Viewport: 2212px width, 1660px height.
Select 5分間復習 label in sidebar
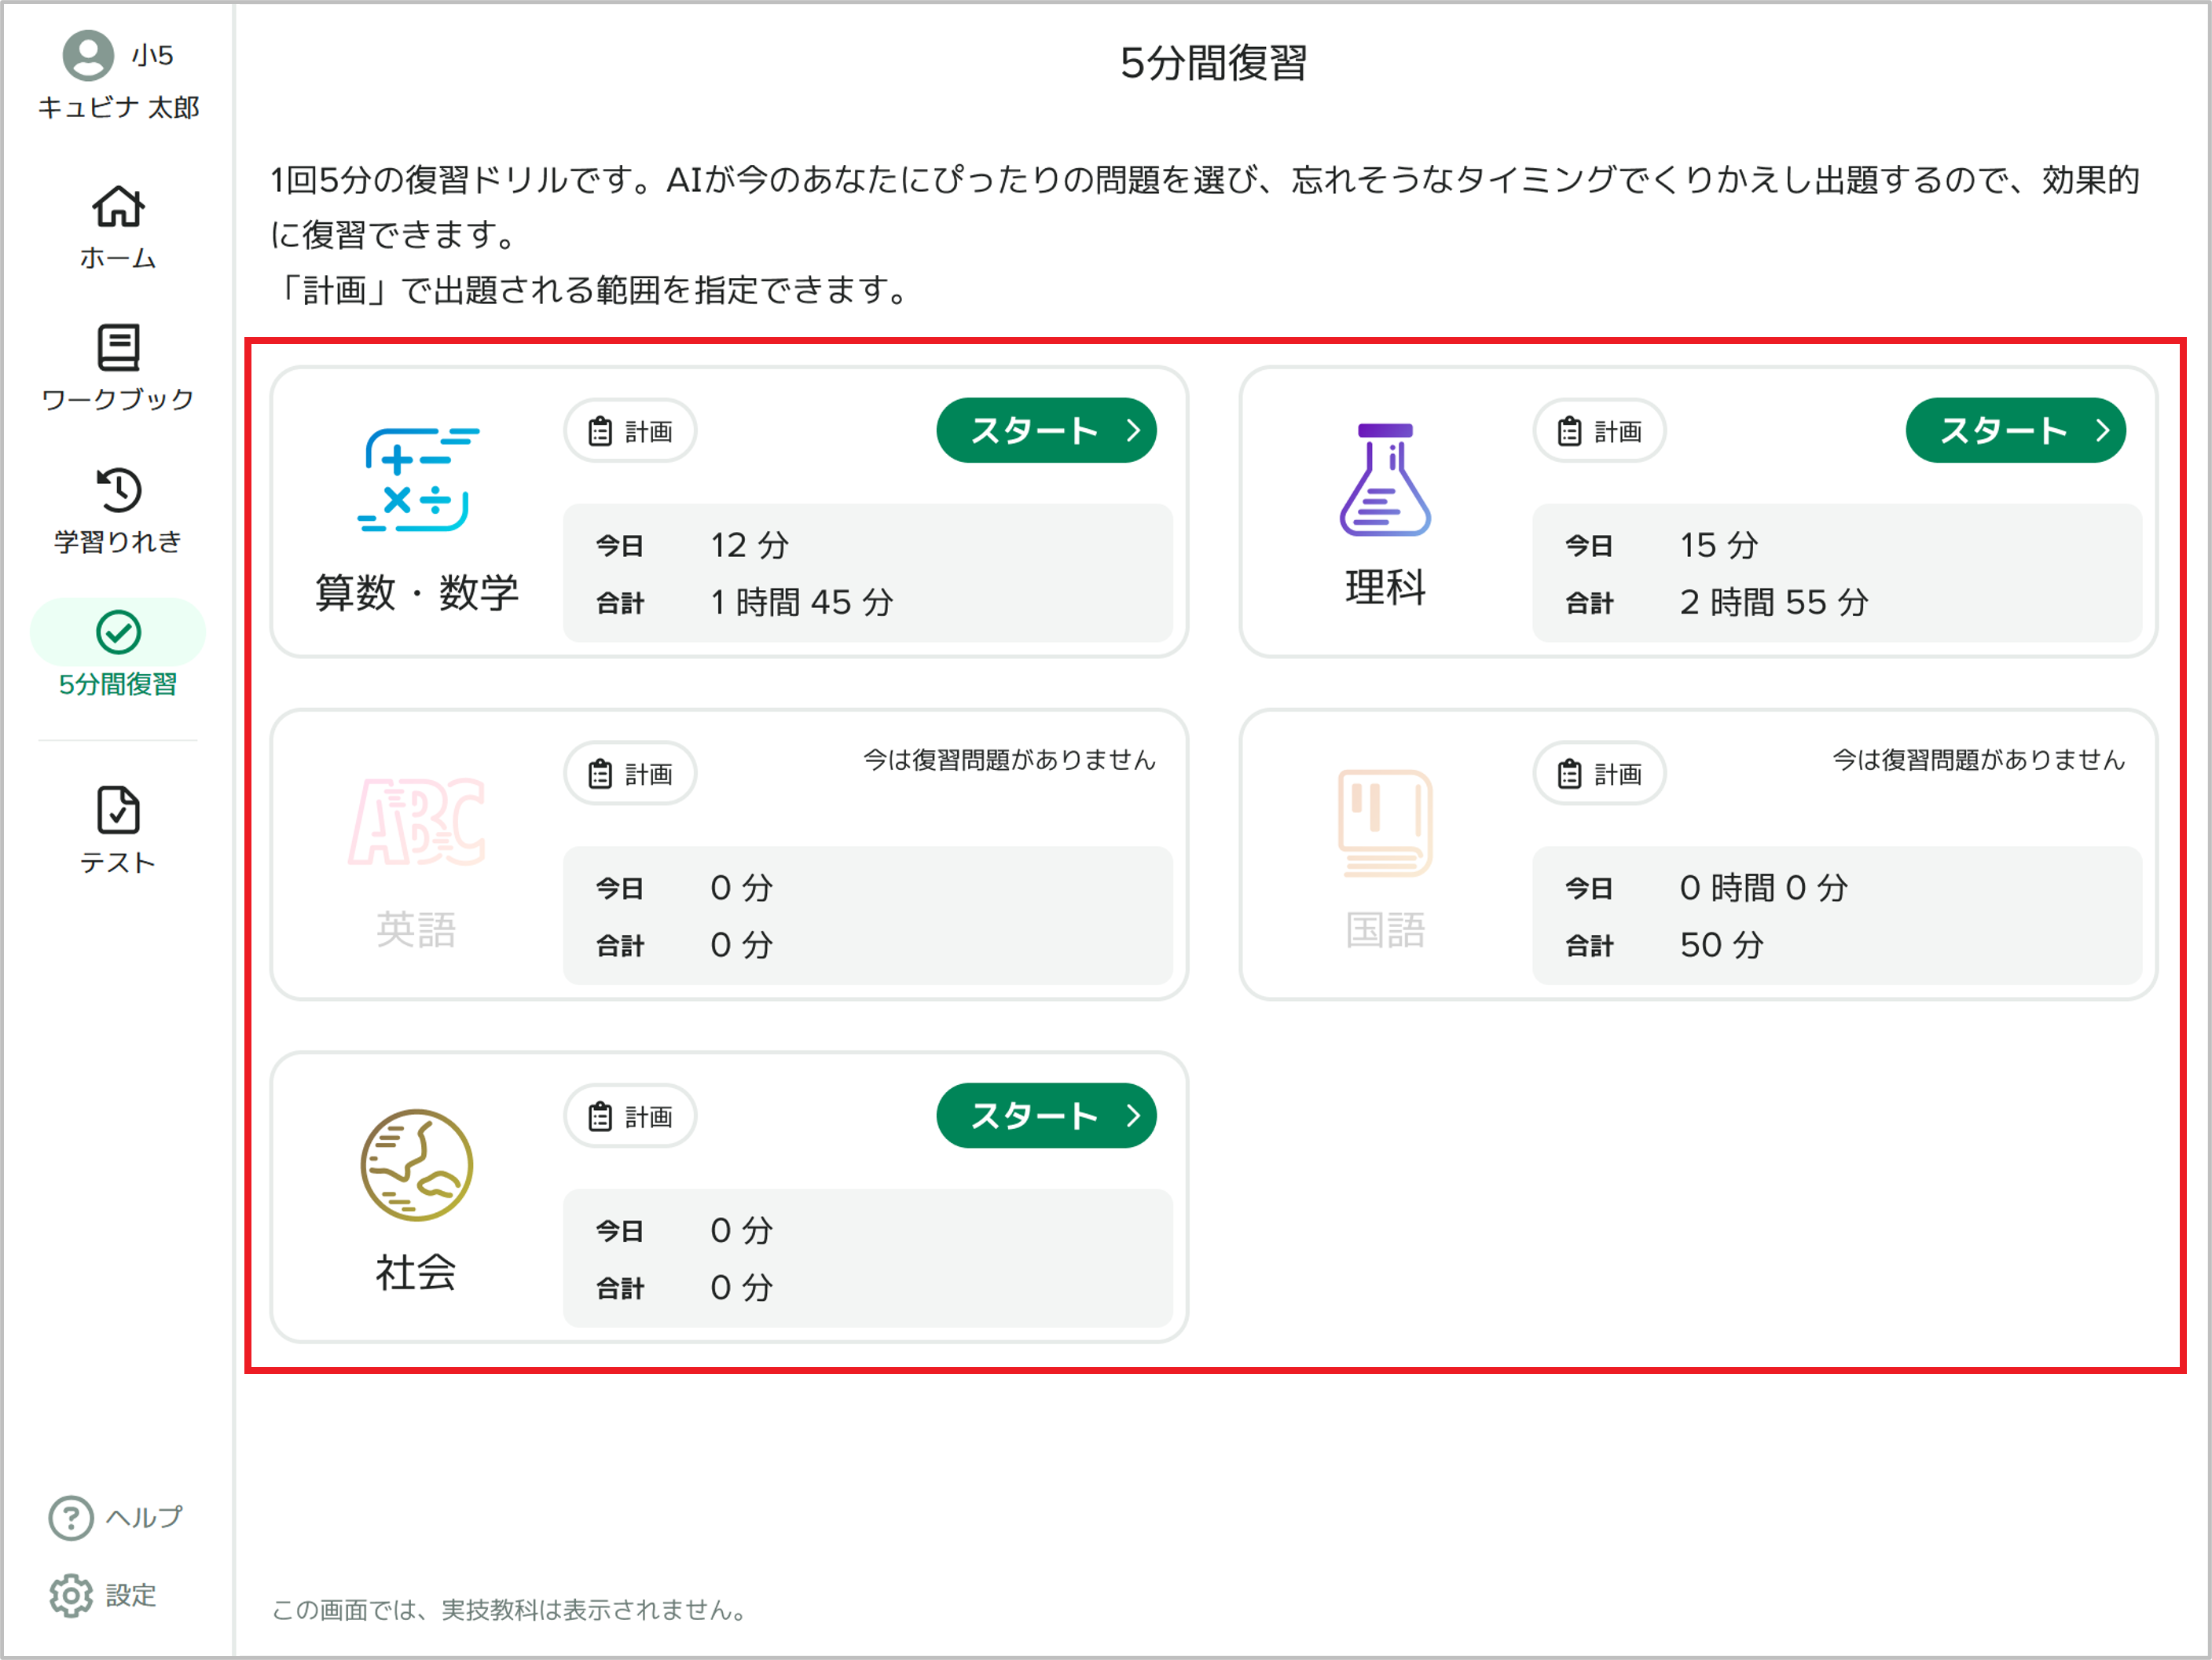tap(118, 684)
